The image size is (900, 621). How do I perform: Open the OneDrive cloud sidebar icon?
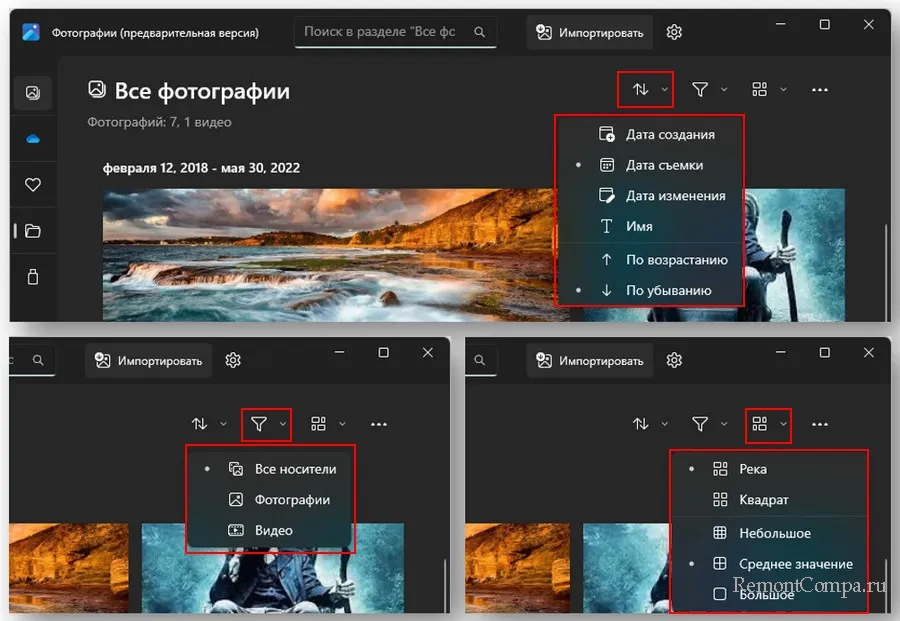[33, 139]
